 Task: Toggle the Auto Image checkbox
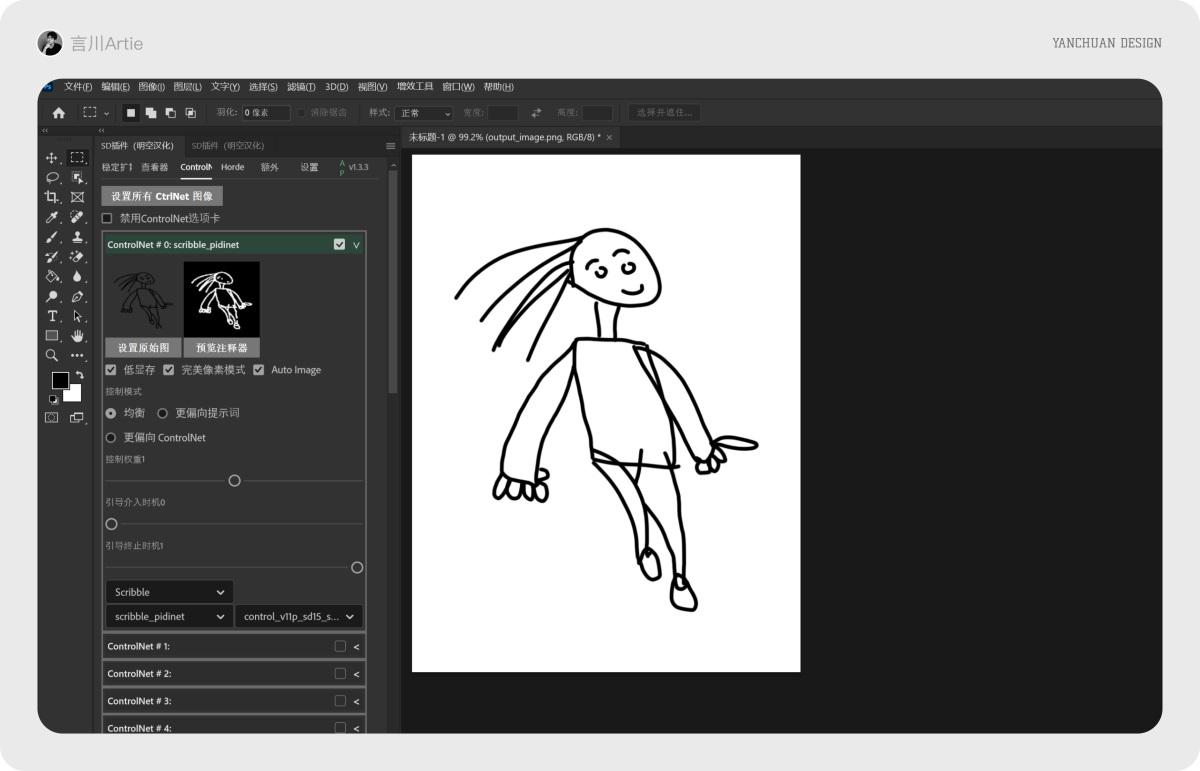[x=259, y=370]
